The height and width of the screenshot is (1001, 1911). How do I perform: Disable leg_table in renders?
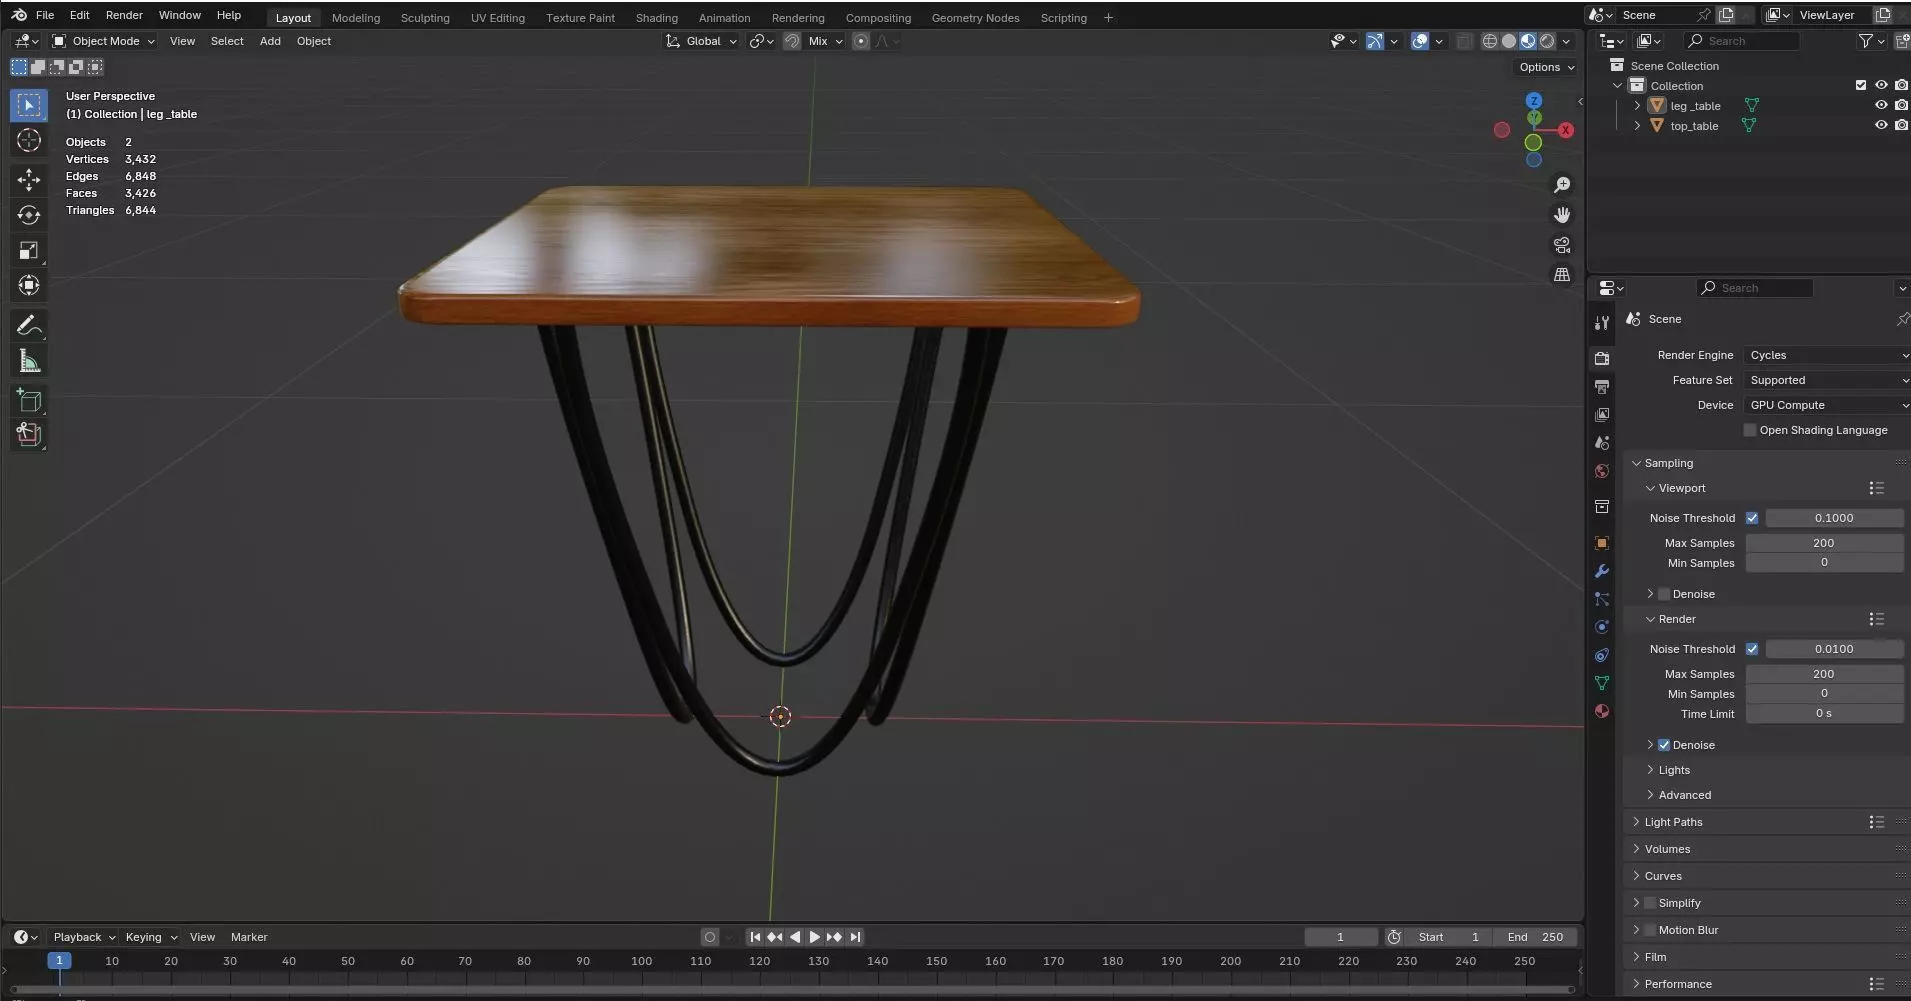(1901, 105)
